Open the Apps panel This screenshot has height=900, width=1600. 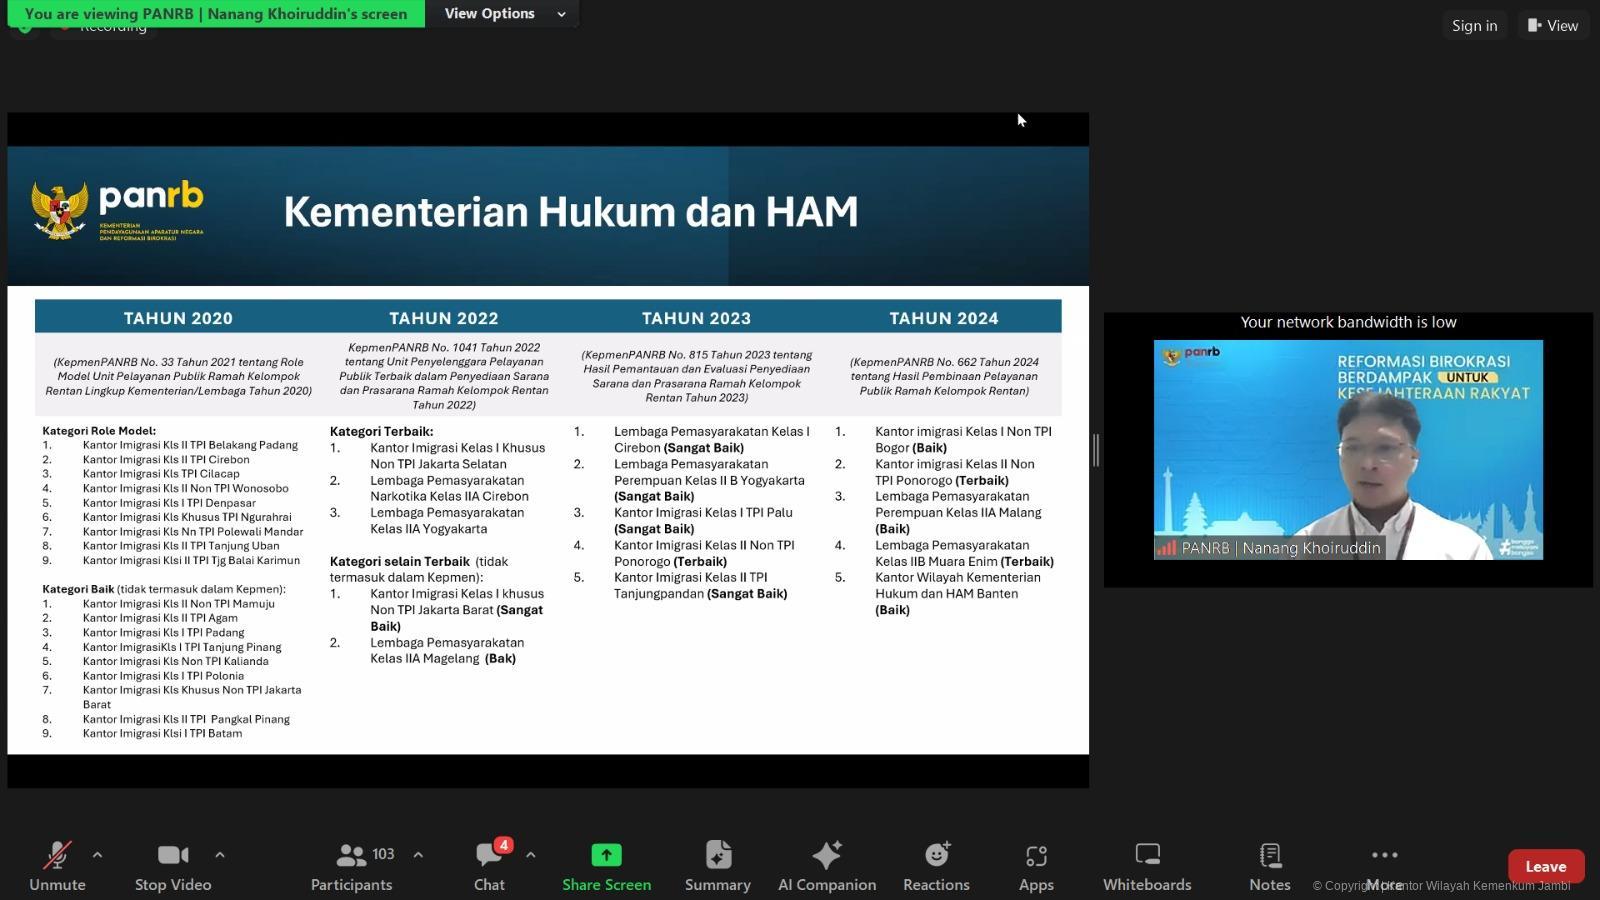pyautogui.click(x=1036, y=866)
